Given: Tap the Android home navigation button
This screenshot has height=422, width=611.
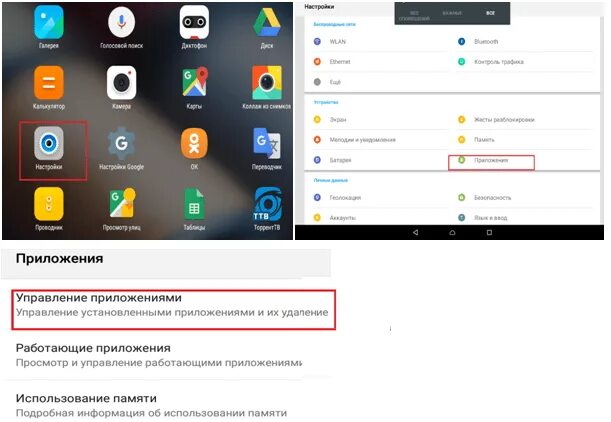Looking at the screenshot, I should 452,232.
